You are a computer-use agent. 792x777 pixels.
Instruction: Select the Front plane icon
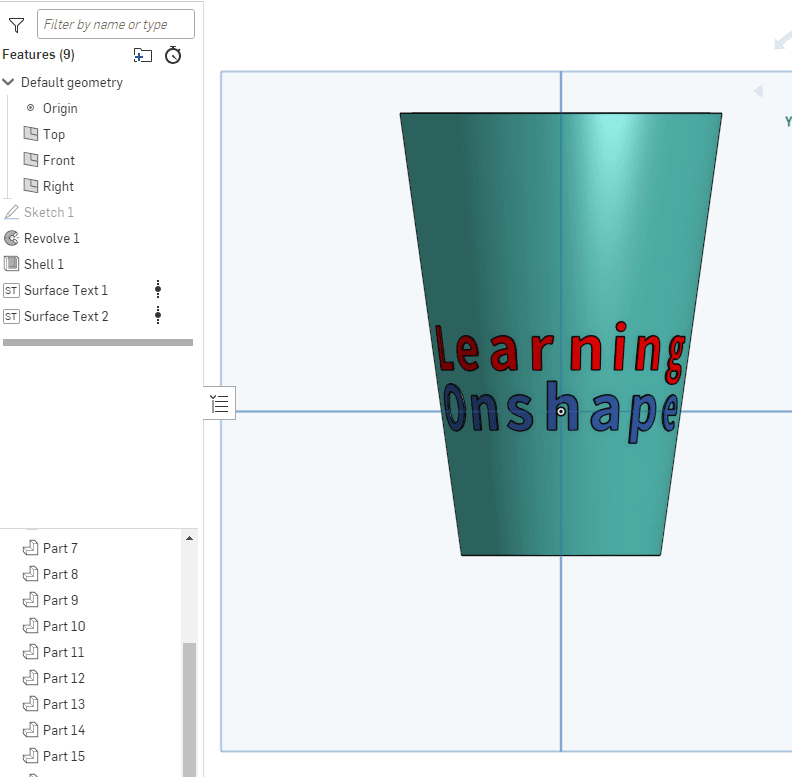point(30,160)
